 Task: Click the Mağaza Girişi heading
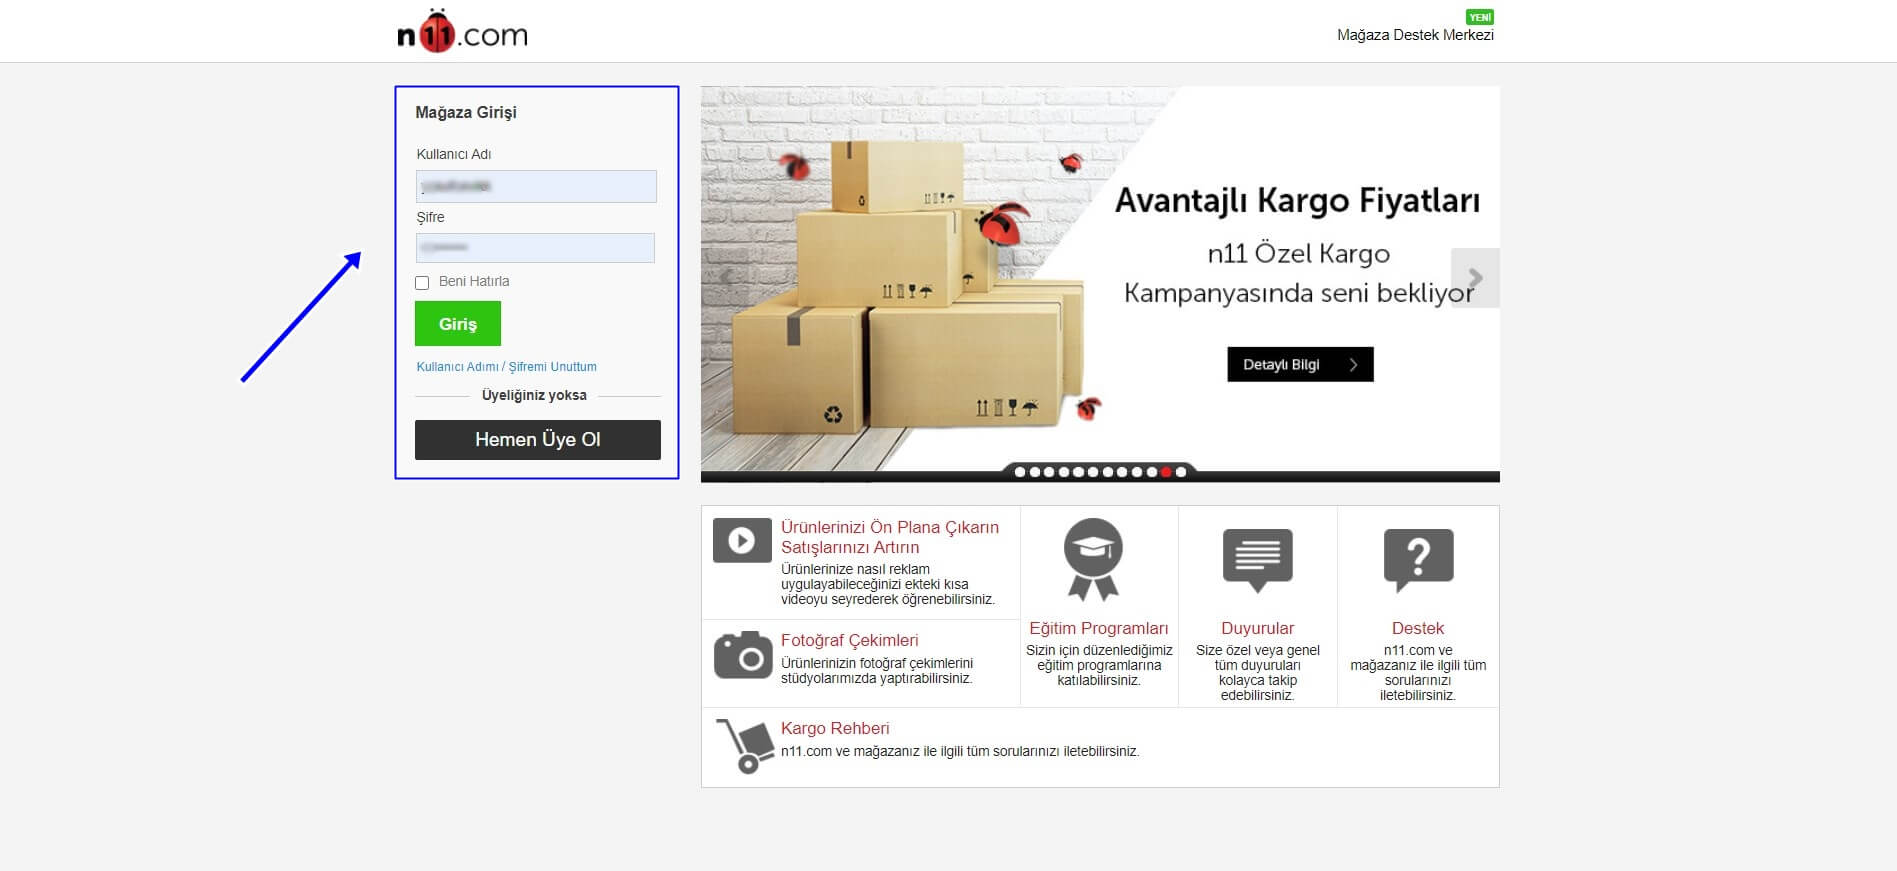(466, 112)
